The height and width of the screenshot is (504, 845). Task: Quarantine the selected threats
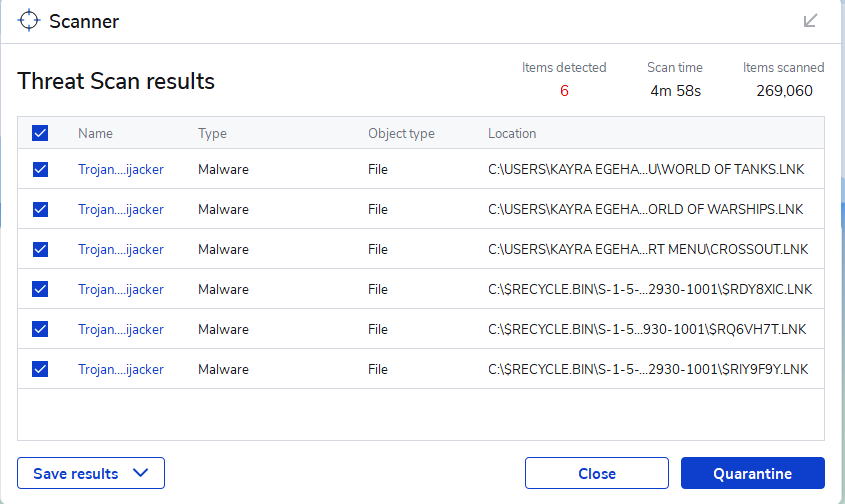[x=752, y=474]
